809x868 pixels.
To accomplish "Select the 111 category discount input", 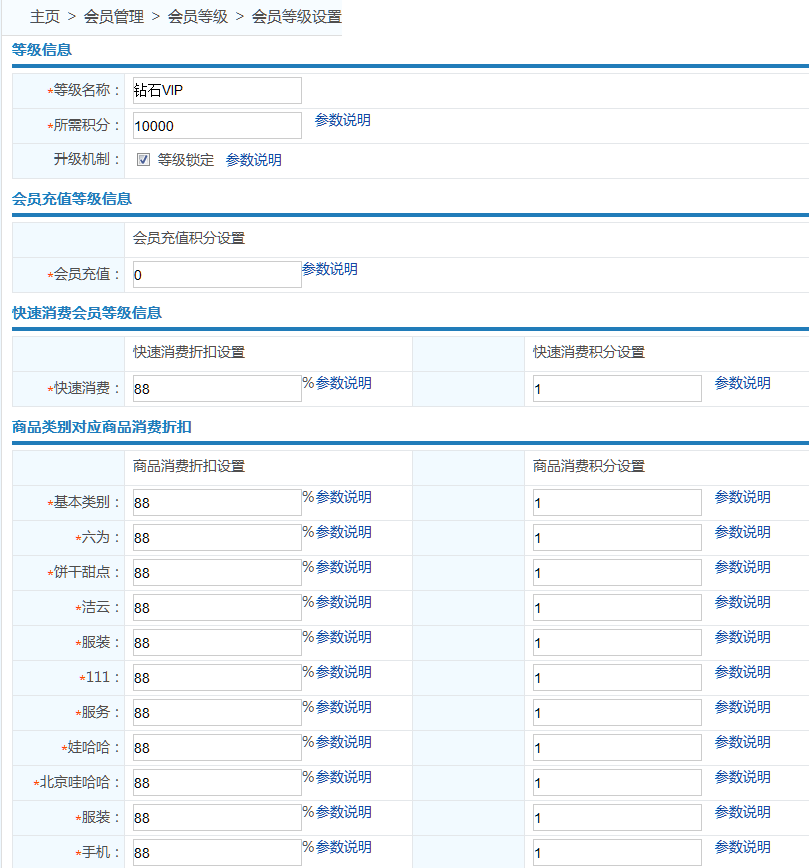I will tap(216, 677).
